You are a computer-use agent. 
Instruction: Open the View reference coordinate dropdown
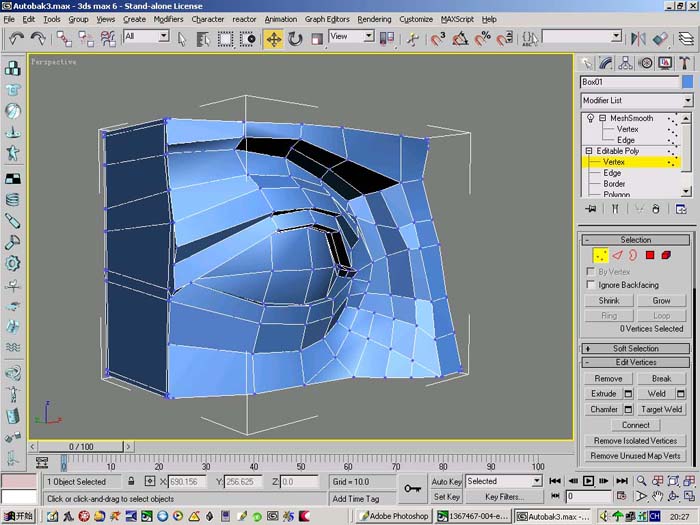pos(351,36)
